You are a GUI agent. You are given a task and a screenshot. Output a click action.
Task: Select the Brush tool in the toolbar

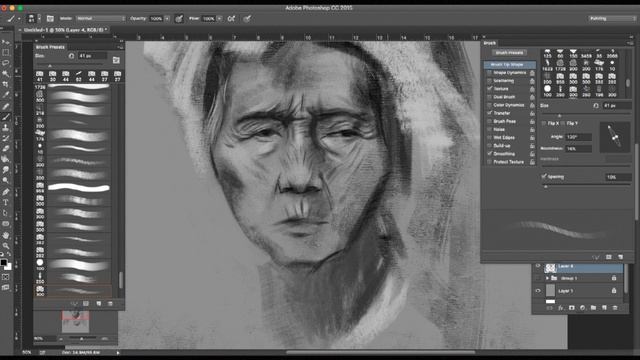pyautogui.click(x=5, y=117)
